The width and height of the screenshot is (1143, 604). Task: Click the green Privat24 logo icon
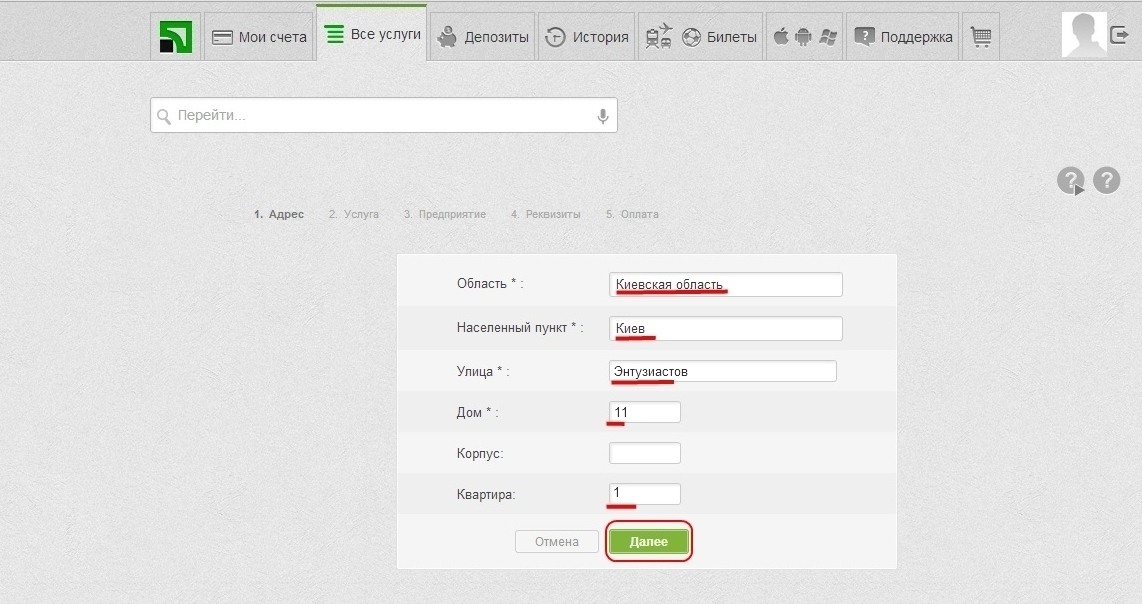[x=176, y=36]
